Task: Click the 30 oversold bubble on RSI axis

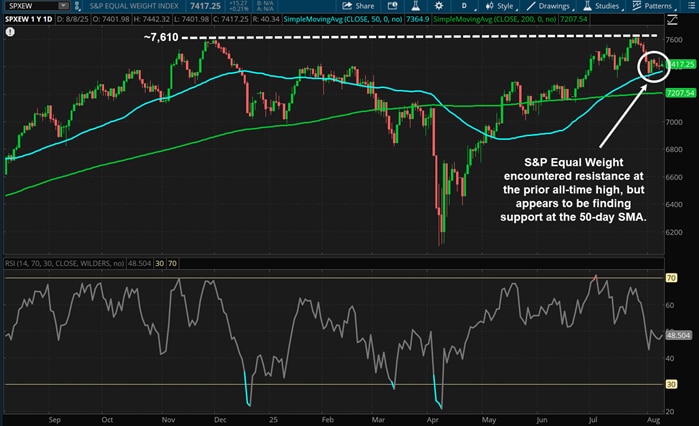Action: pyautogui.click(x=671, y=384)
